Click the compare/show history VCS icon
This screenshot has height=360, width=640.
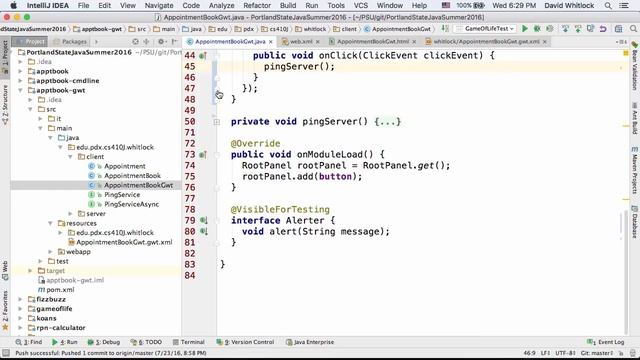point(590,29)
